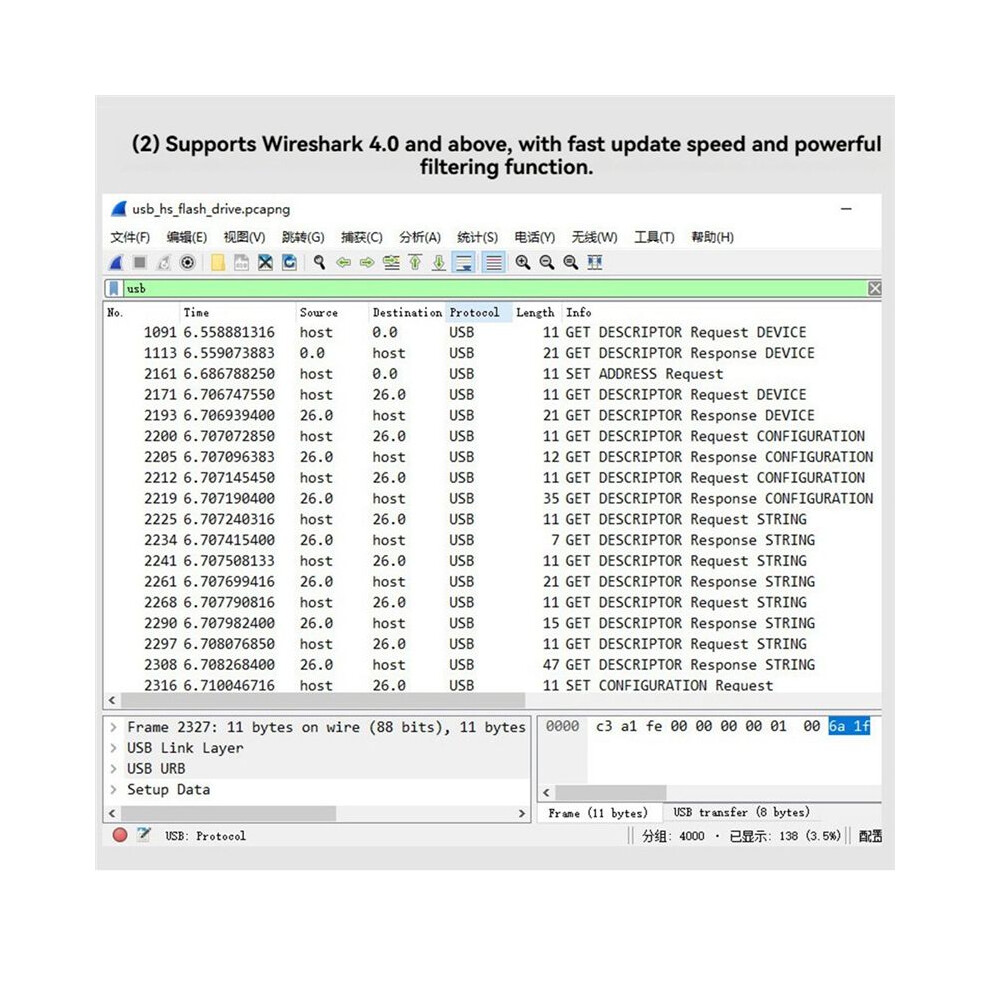Screen dimensions: 990x990
Task: Click the usb display filter input field
Action: click(x=494, y=289)
